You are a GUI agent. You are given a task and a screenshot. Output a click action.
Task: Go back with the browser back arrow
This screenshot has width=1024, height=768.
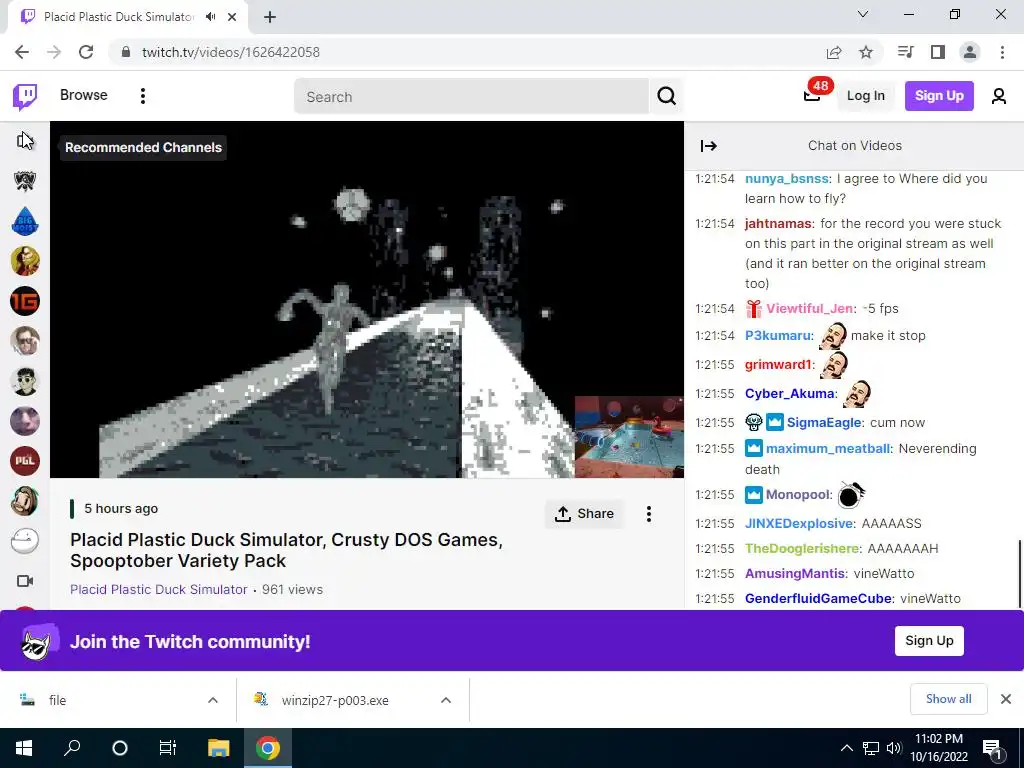click(x=22, y=52)
